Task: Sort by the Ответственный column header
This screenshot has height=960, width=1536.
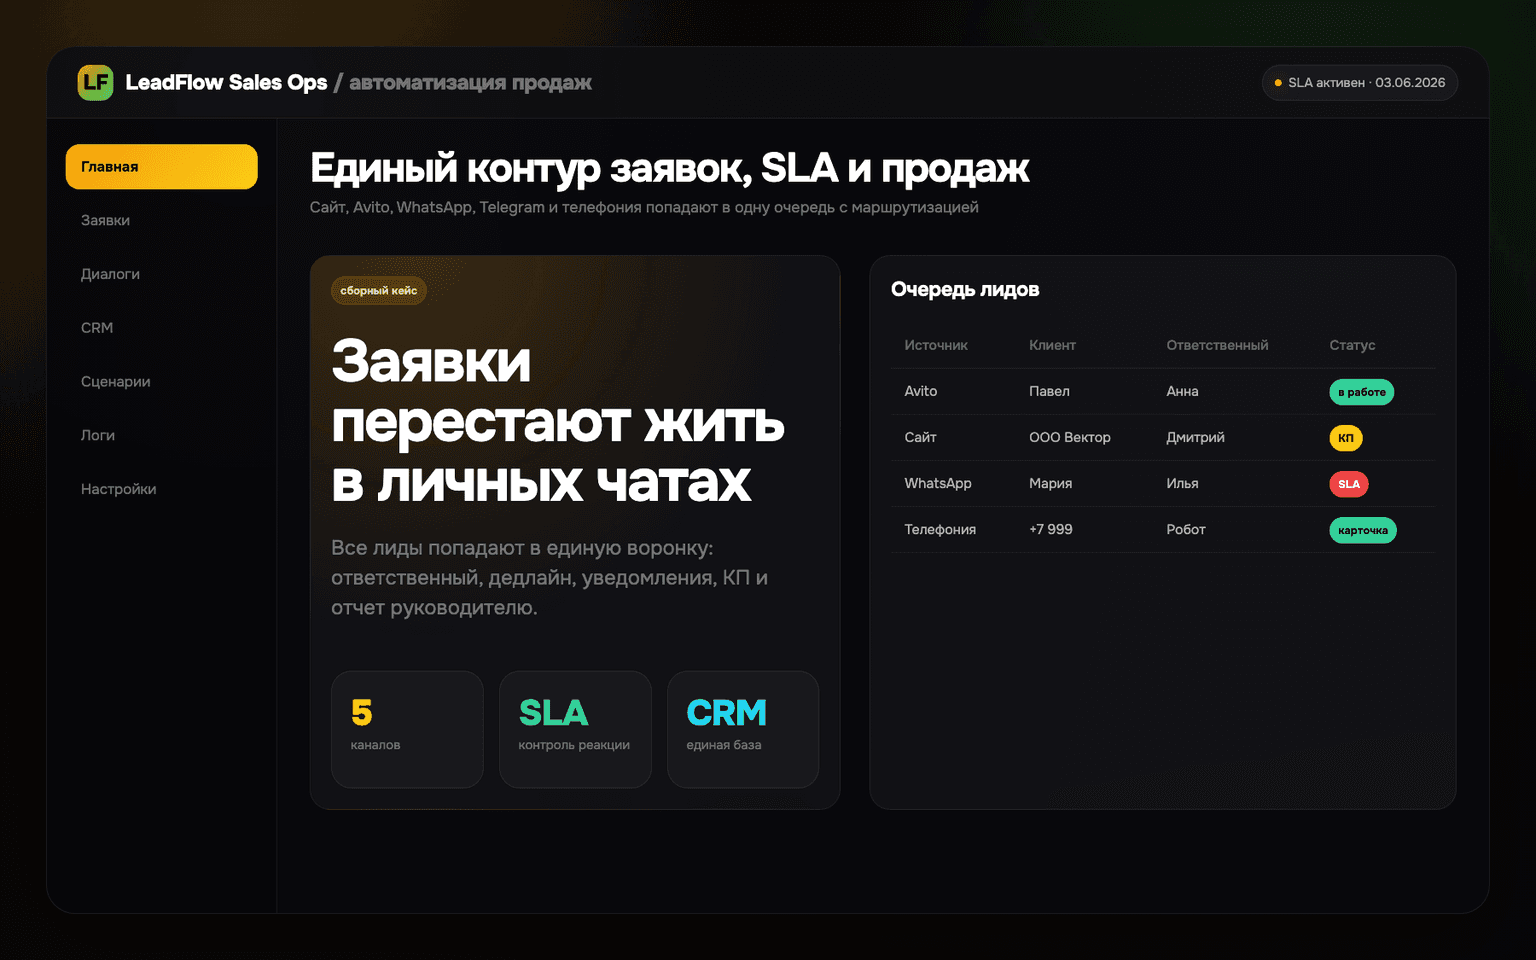Action: pyautogui.click(x=1217, y=345)
